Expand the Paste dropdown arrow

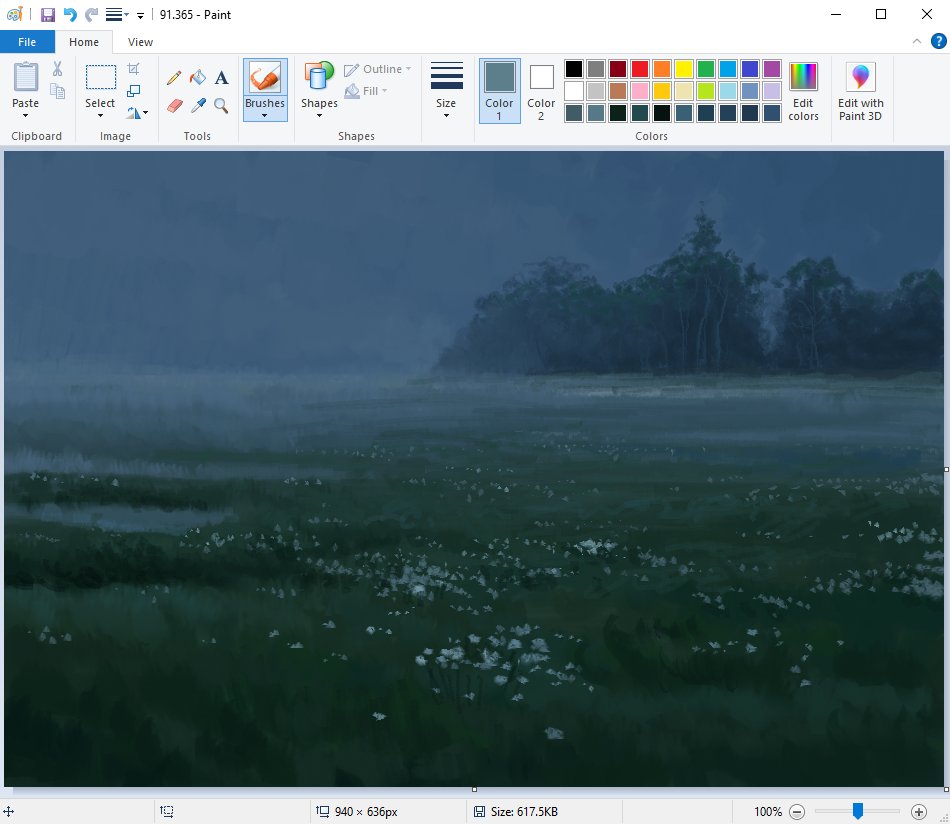click(25, 116)
